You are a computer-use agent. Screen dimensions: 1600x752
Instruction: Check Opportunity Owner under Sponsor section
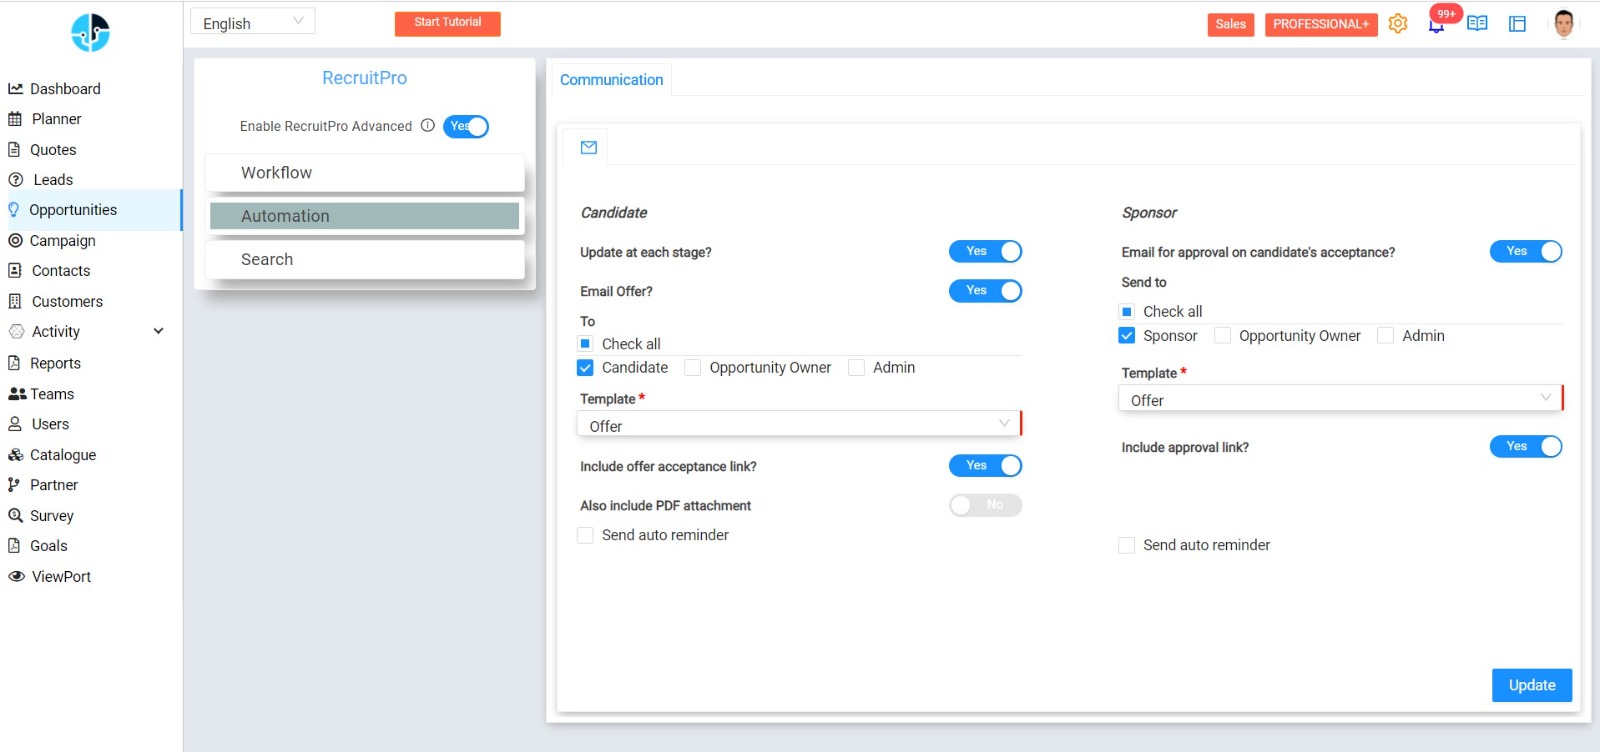(1222, 336)
